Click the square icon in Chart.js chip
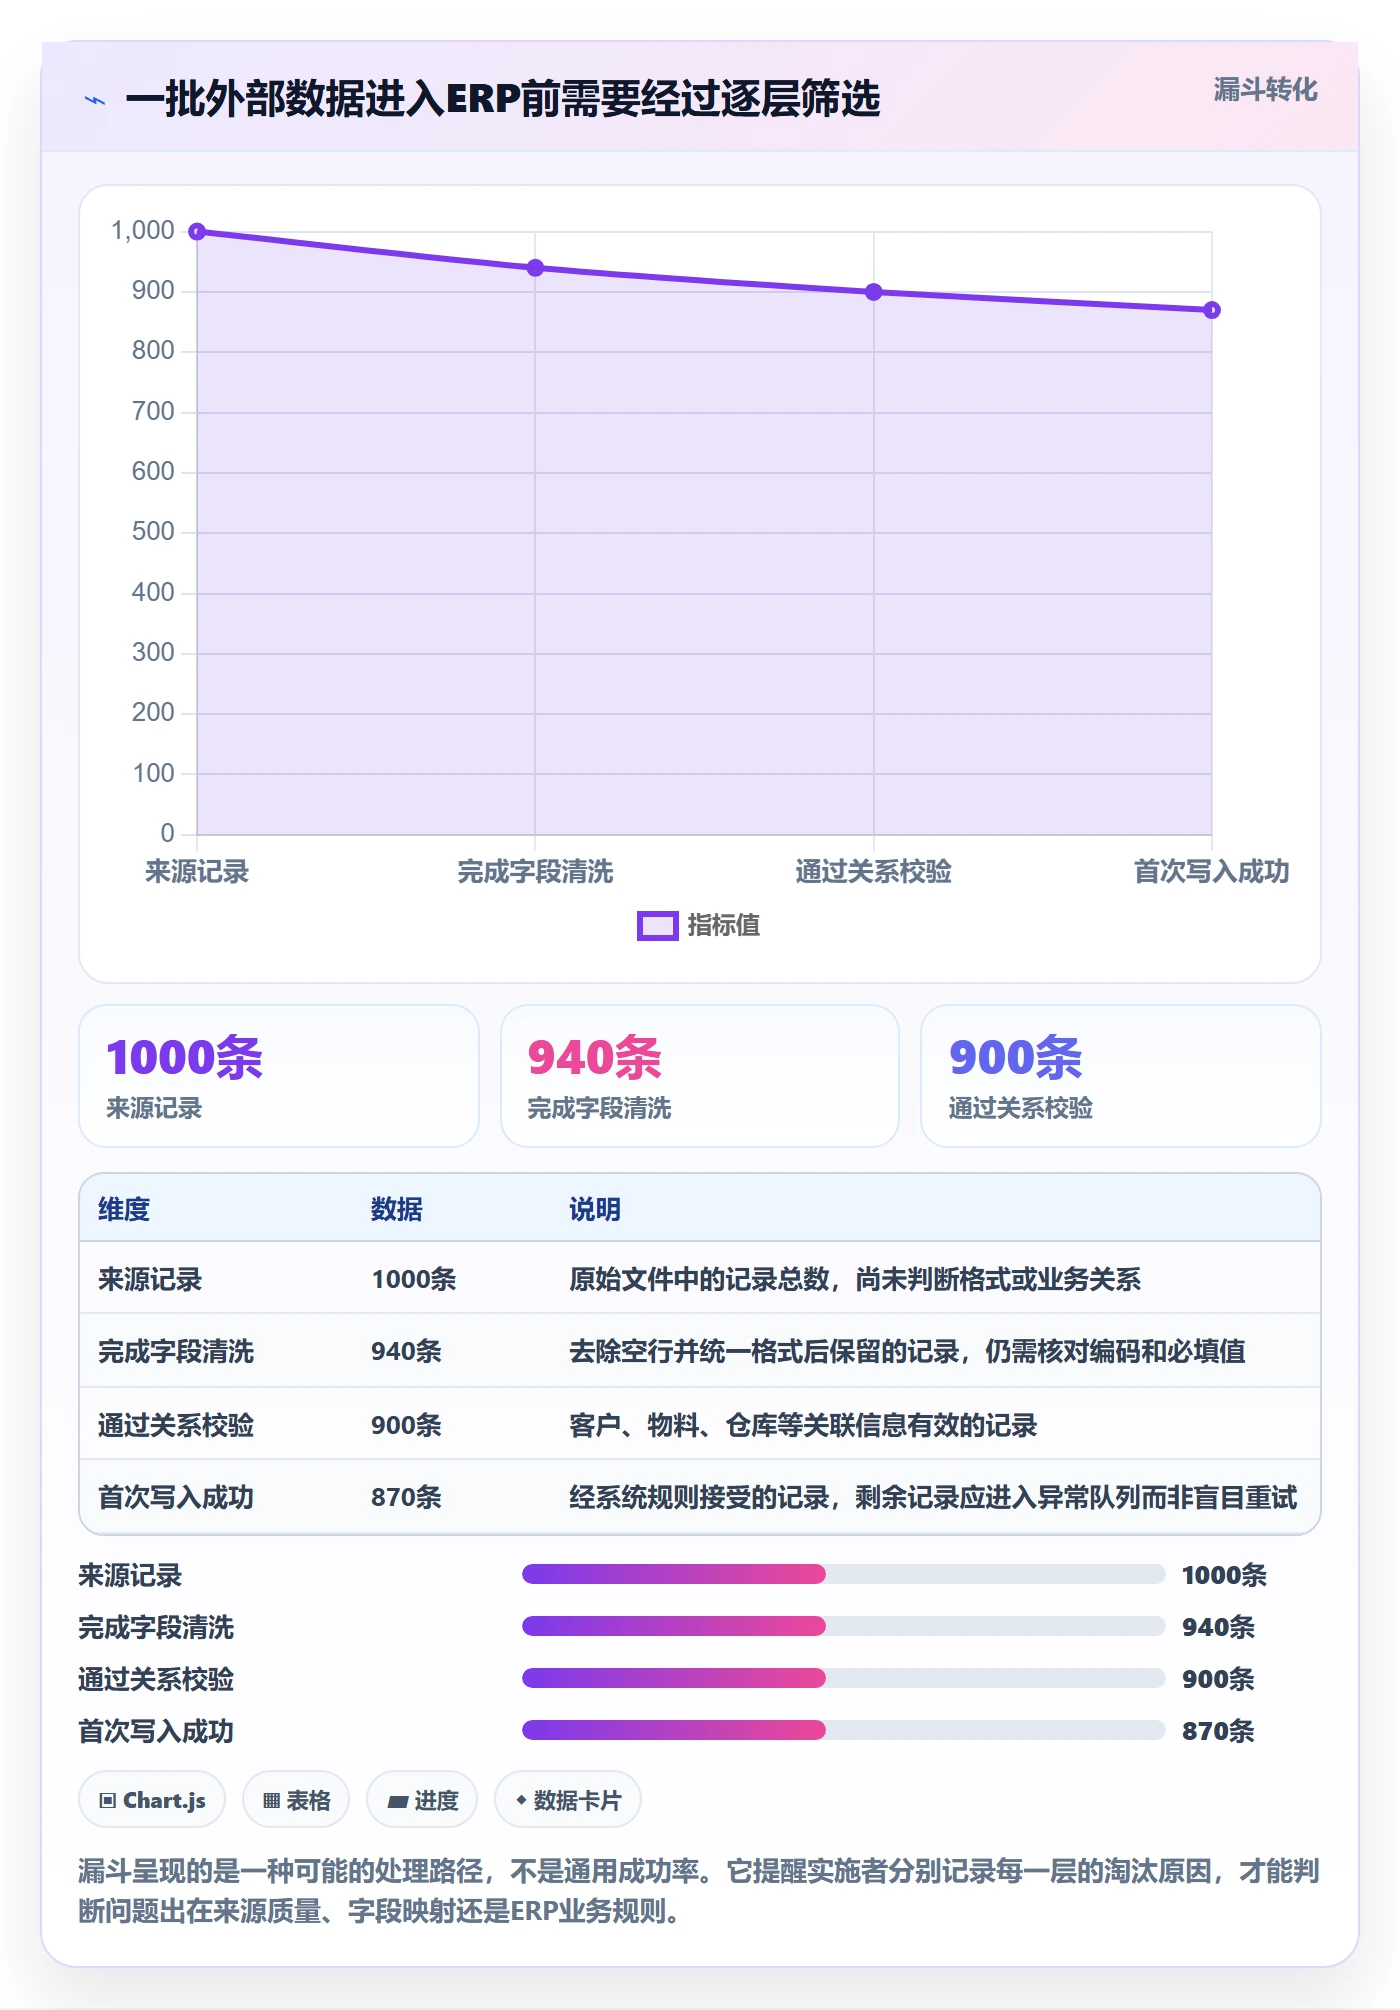 pyautogui.click(x=108, y=1802)
